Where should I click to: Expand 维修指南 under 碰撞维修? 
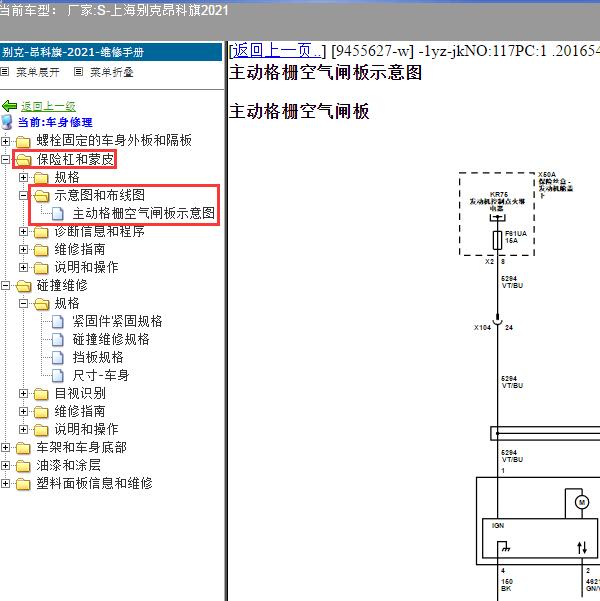23,411
